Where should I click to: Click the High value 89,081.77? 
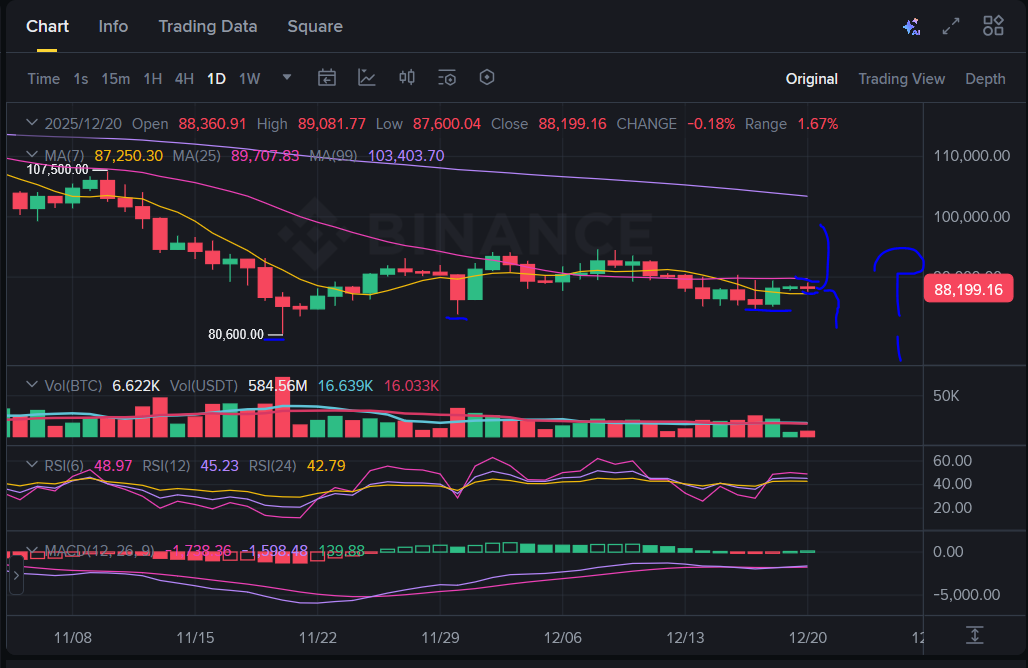click(332, 123)
